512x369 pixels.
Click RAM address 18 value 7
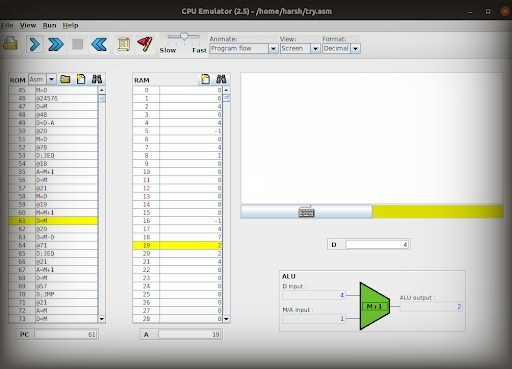tap(191, 237)
